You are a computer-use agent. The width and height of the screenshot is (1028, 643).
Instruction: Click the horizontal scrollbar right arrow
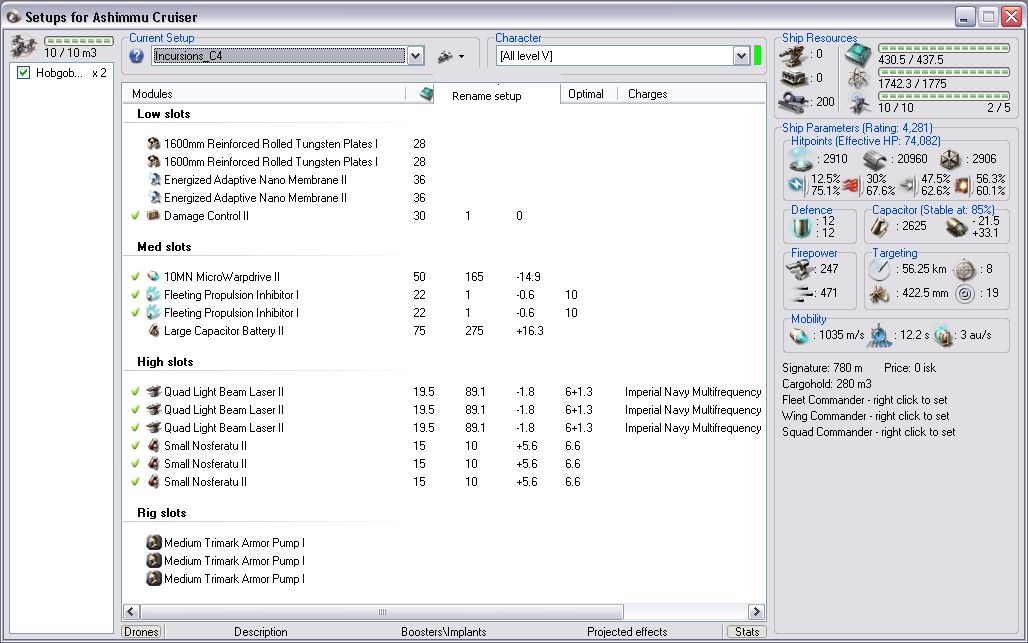[757, 612]
